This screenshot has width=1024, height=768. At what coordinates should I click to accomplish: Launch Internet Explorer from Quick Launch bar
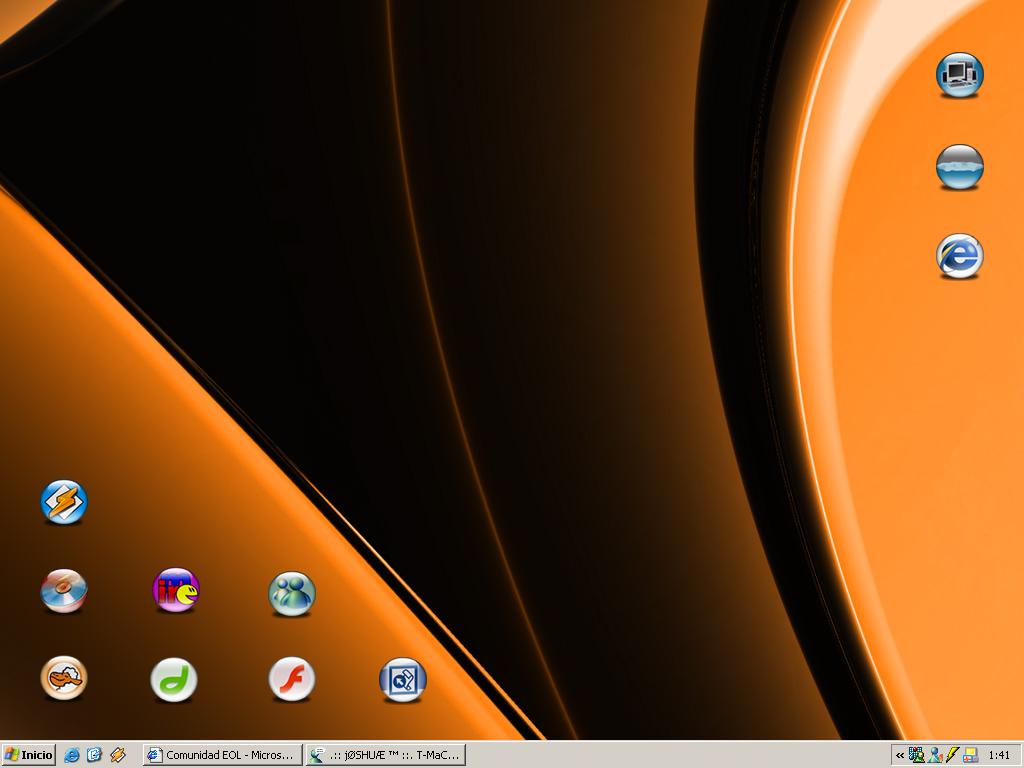pos(72,755)
